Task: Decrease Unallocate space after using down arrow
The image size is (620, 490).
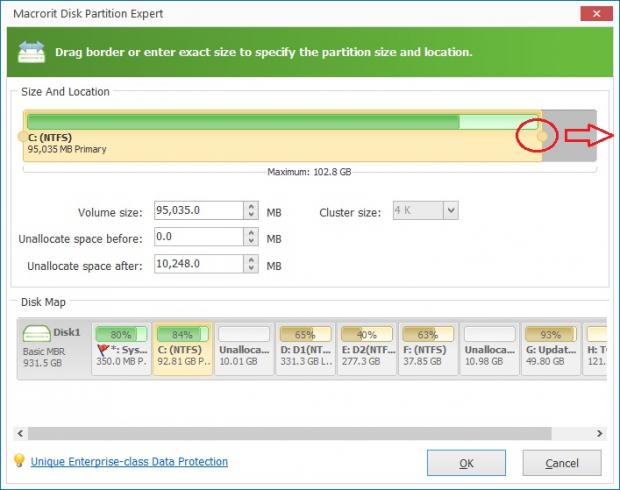Action: [251, 269]
